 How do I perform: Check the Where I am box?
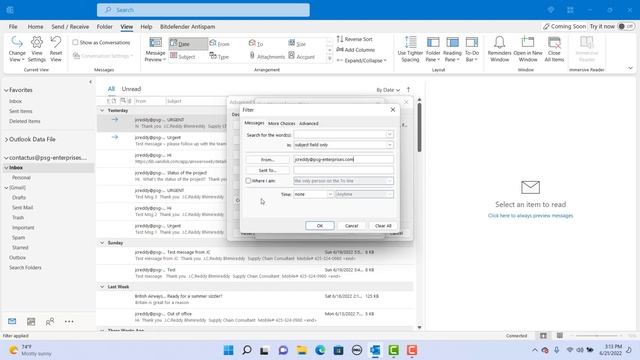(x=248, y=180)
